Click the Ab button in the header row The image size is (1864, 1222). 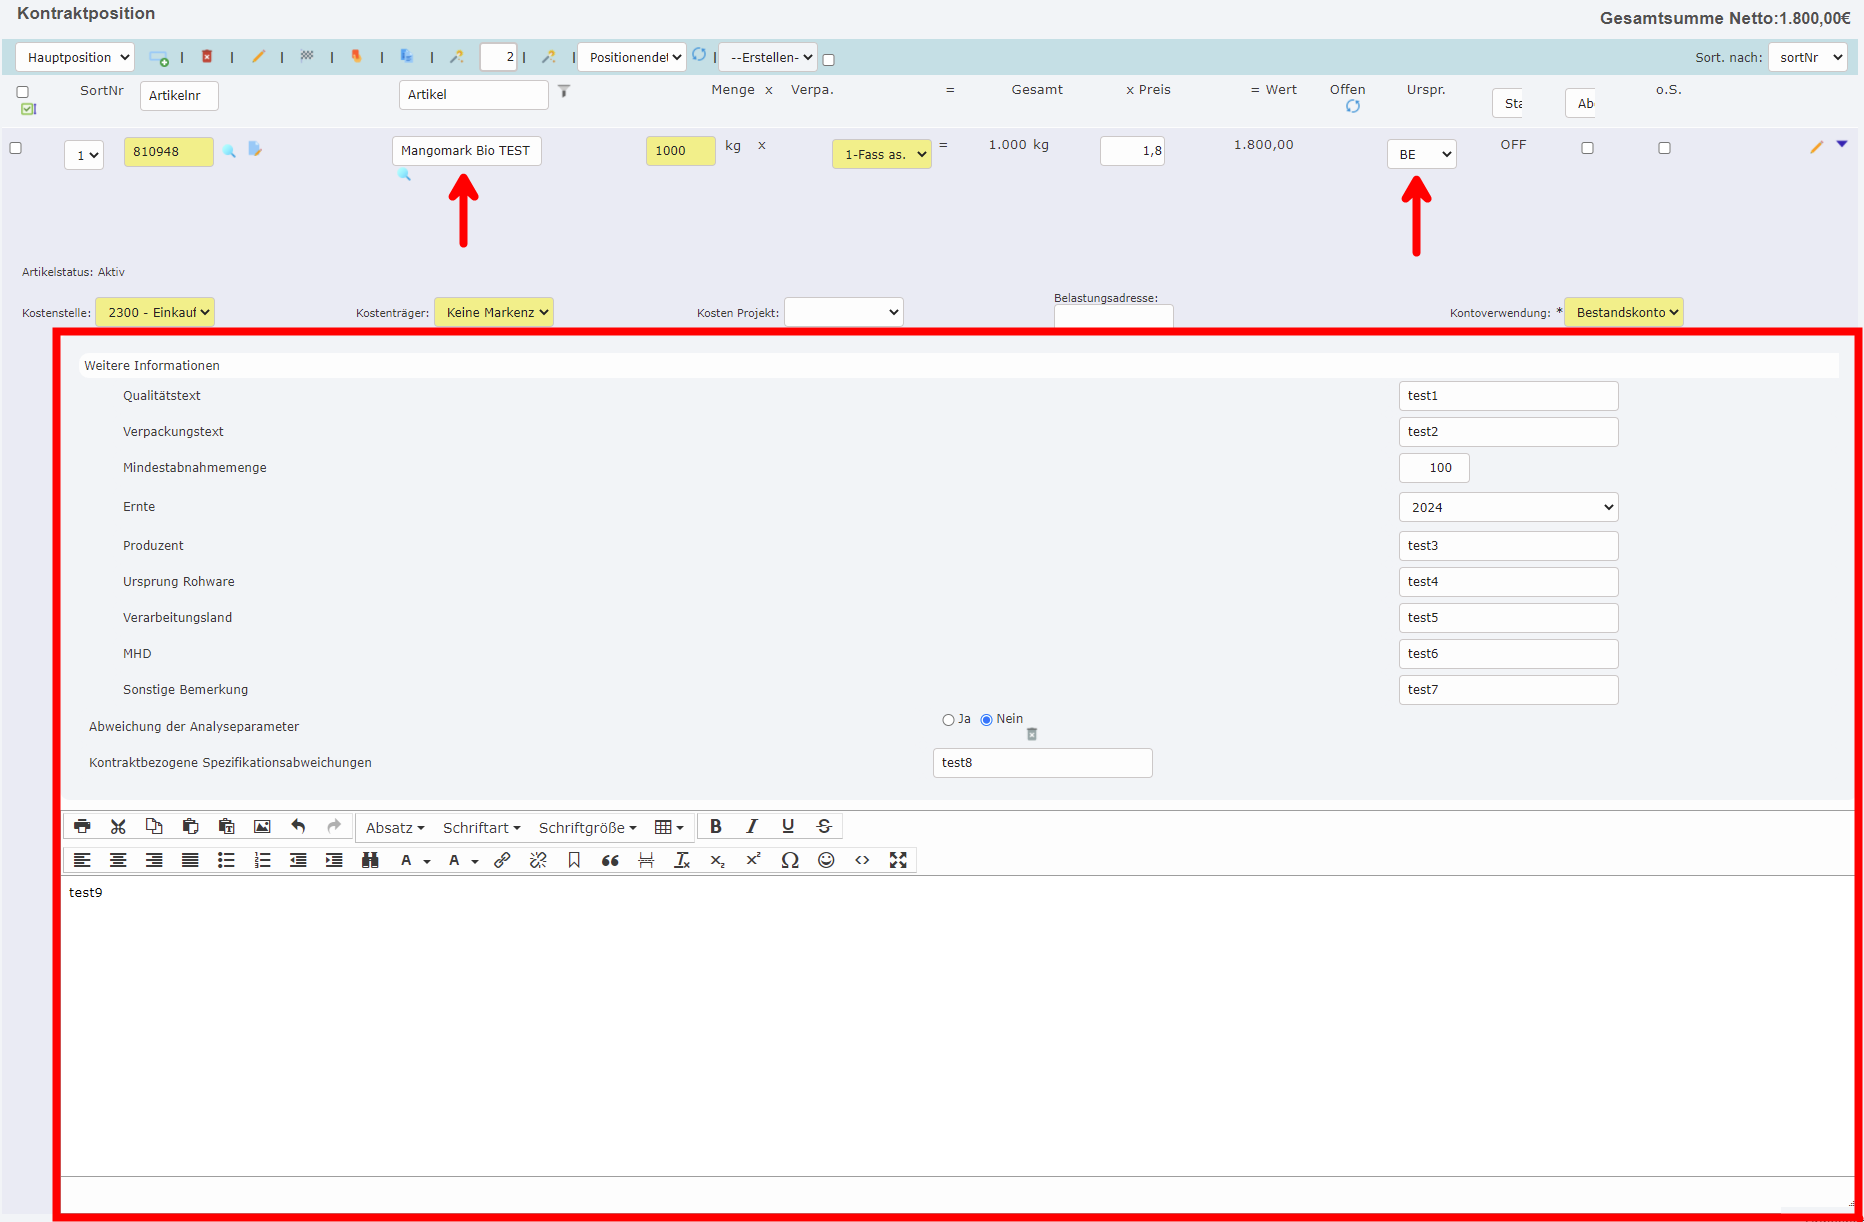pyautogui.click(x=1584, y=103)
